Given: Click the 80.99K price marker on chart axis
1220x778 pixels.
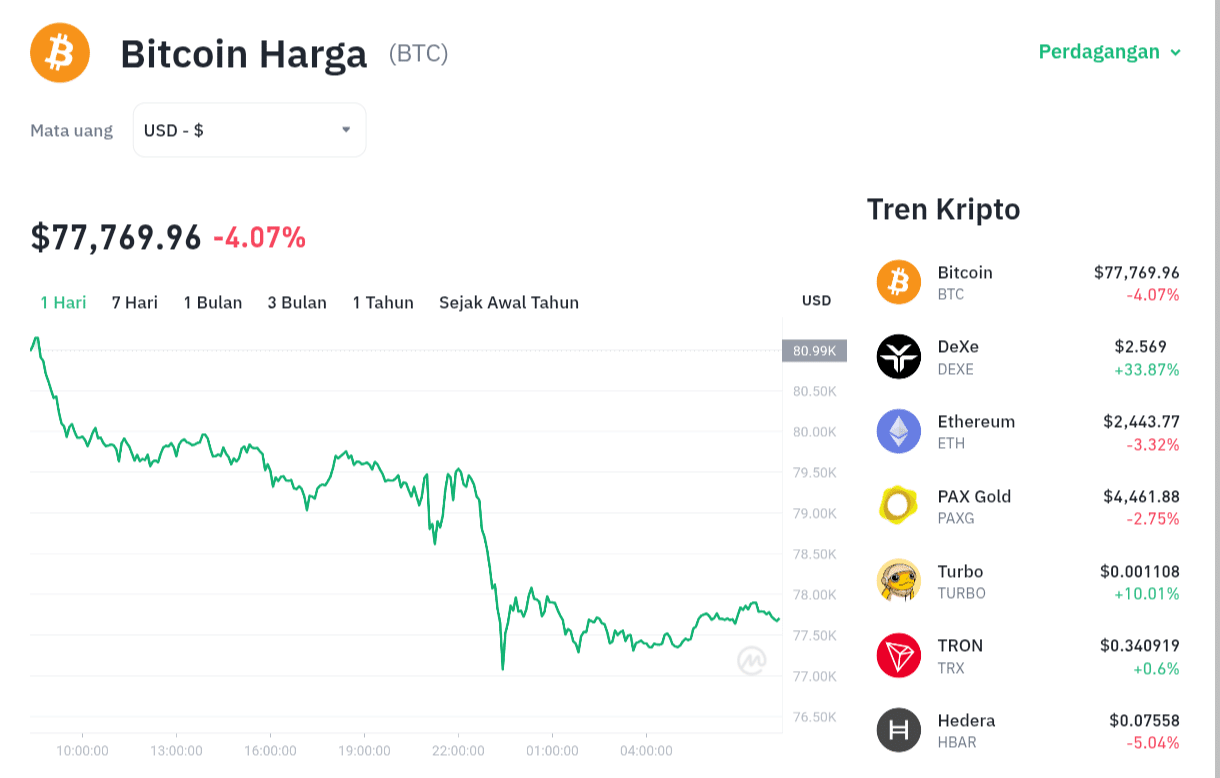Looking at the screenshot, I should [814, 351].
